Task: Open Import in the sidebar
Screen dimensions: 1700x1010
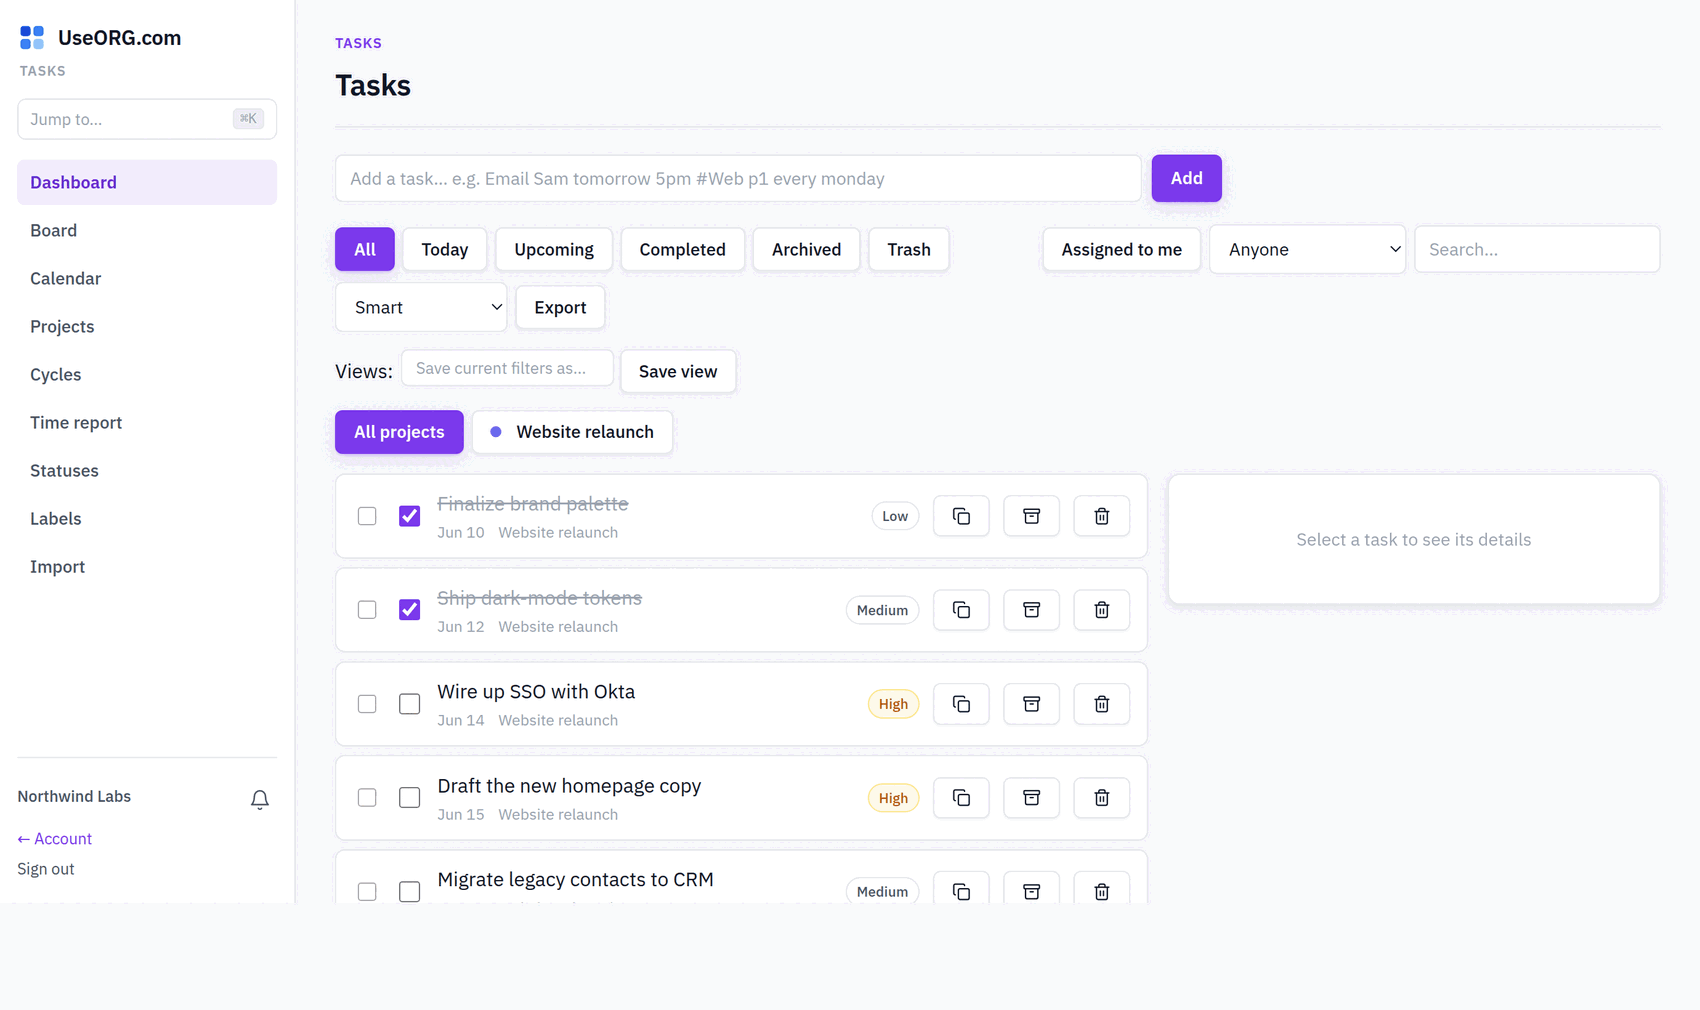Action: (147, 566)
